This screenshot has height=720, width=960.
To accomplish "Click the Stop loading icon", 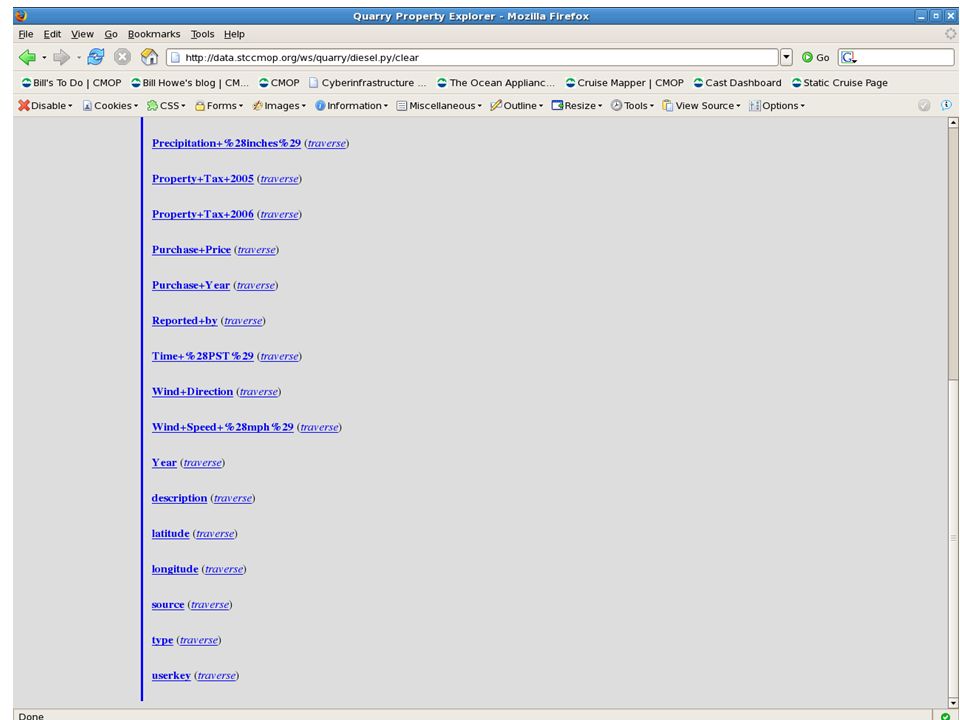I will coord(122,57).
